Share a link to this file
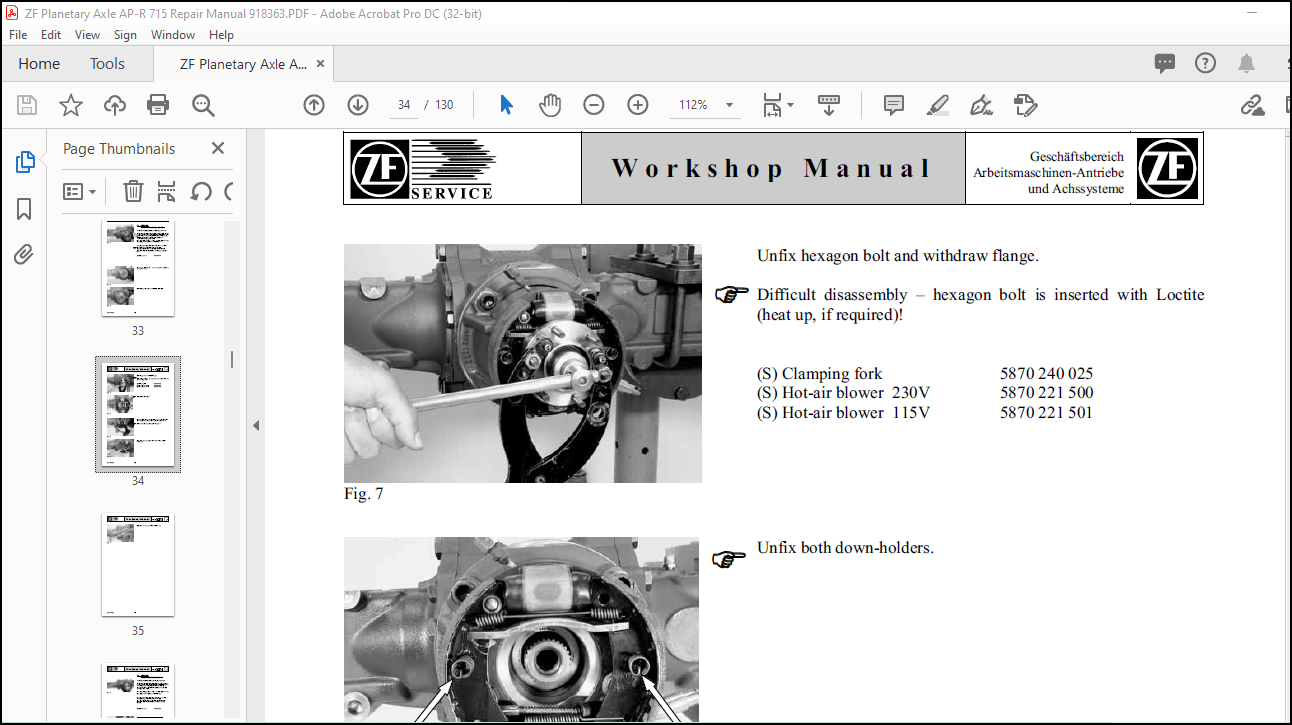1292x725 pixels. point(1252,105)
